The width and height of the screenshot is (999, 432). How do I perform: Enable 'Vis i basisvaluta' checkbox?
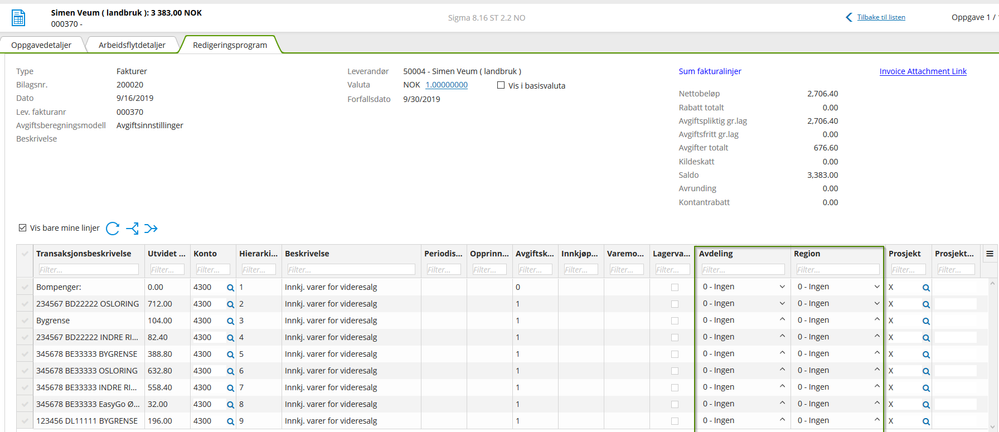point(501,86)
